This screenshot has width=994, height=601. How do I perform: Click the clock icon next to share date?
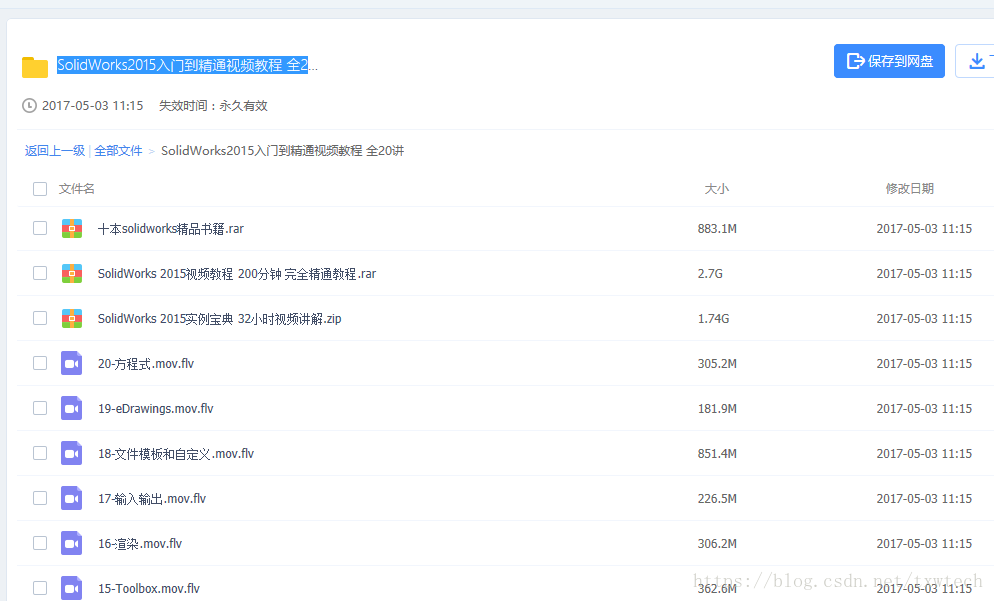coord(29,105)
